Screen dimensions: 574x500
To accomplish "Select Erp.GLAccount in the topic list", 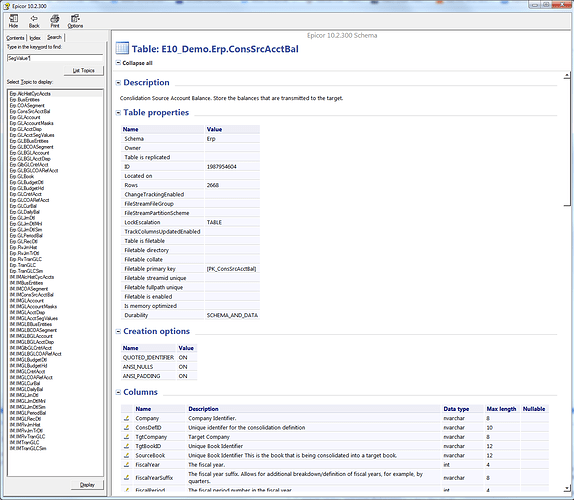I will (x=25, y=117).
